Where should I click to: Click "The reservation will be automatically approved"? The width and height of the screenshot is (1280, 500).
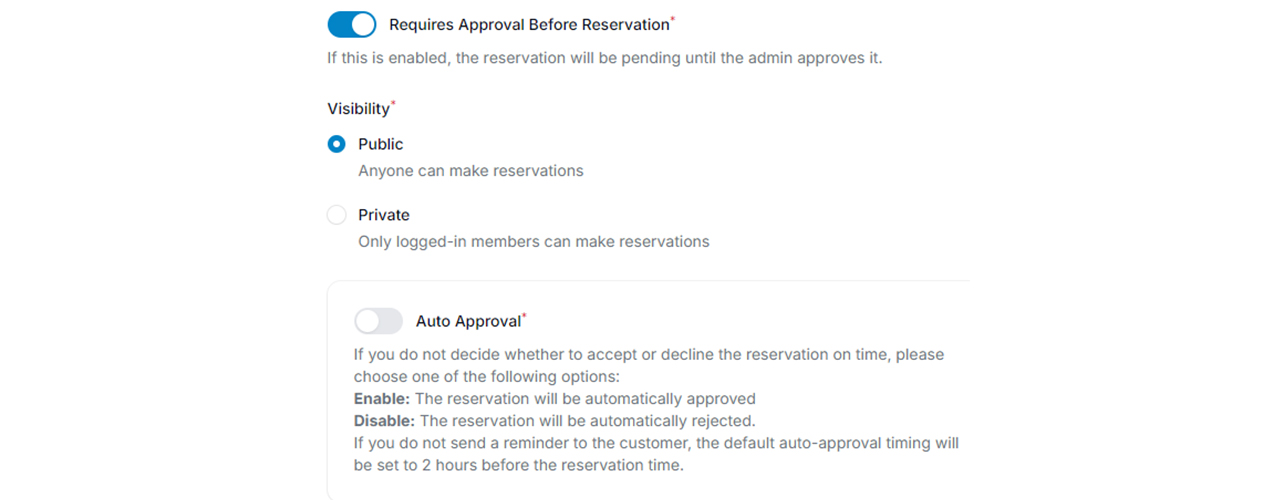click(585, 398)
